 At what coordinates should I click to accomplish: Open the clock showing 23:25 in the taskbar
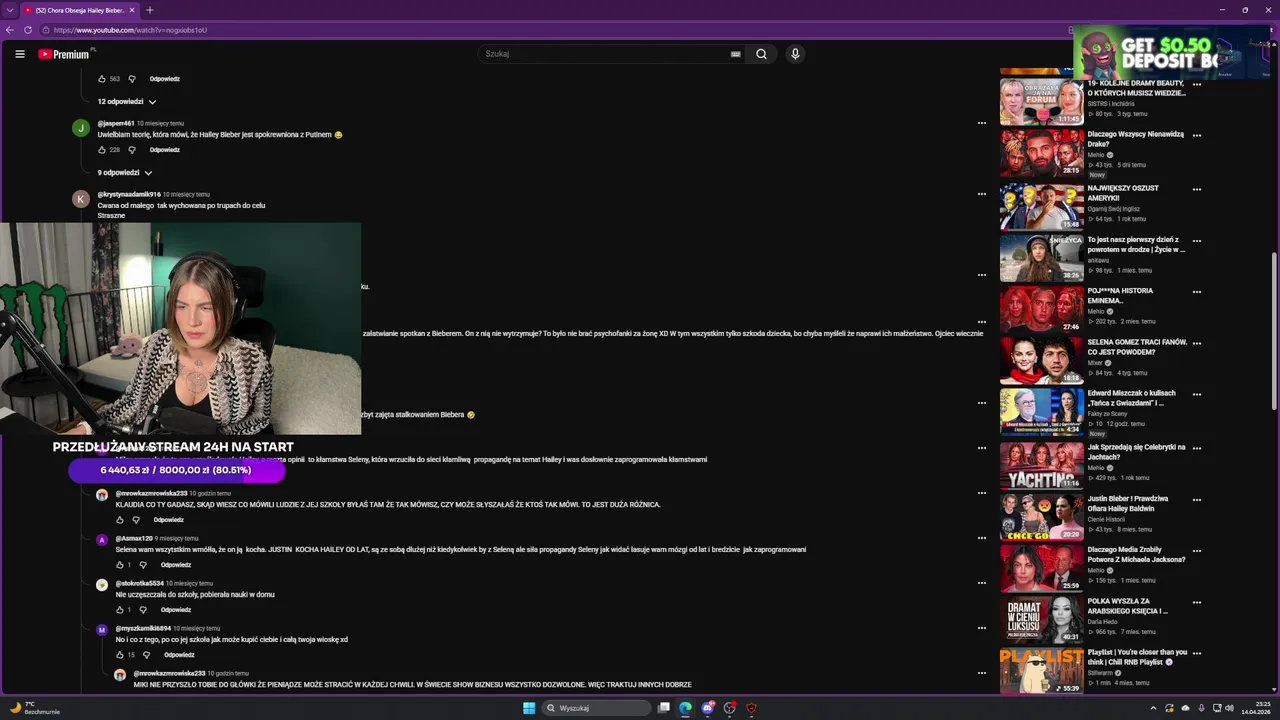click(1255, 708)
